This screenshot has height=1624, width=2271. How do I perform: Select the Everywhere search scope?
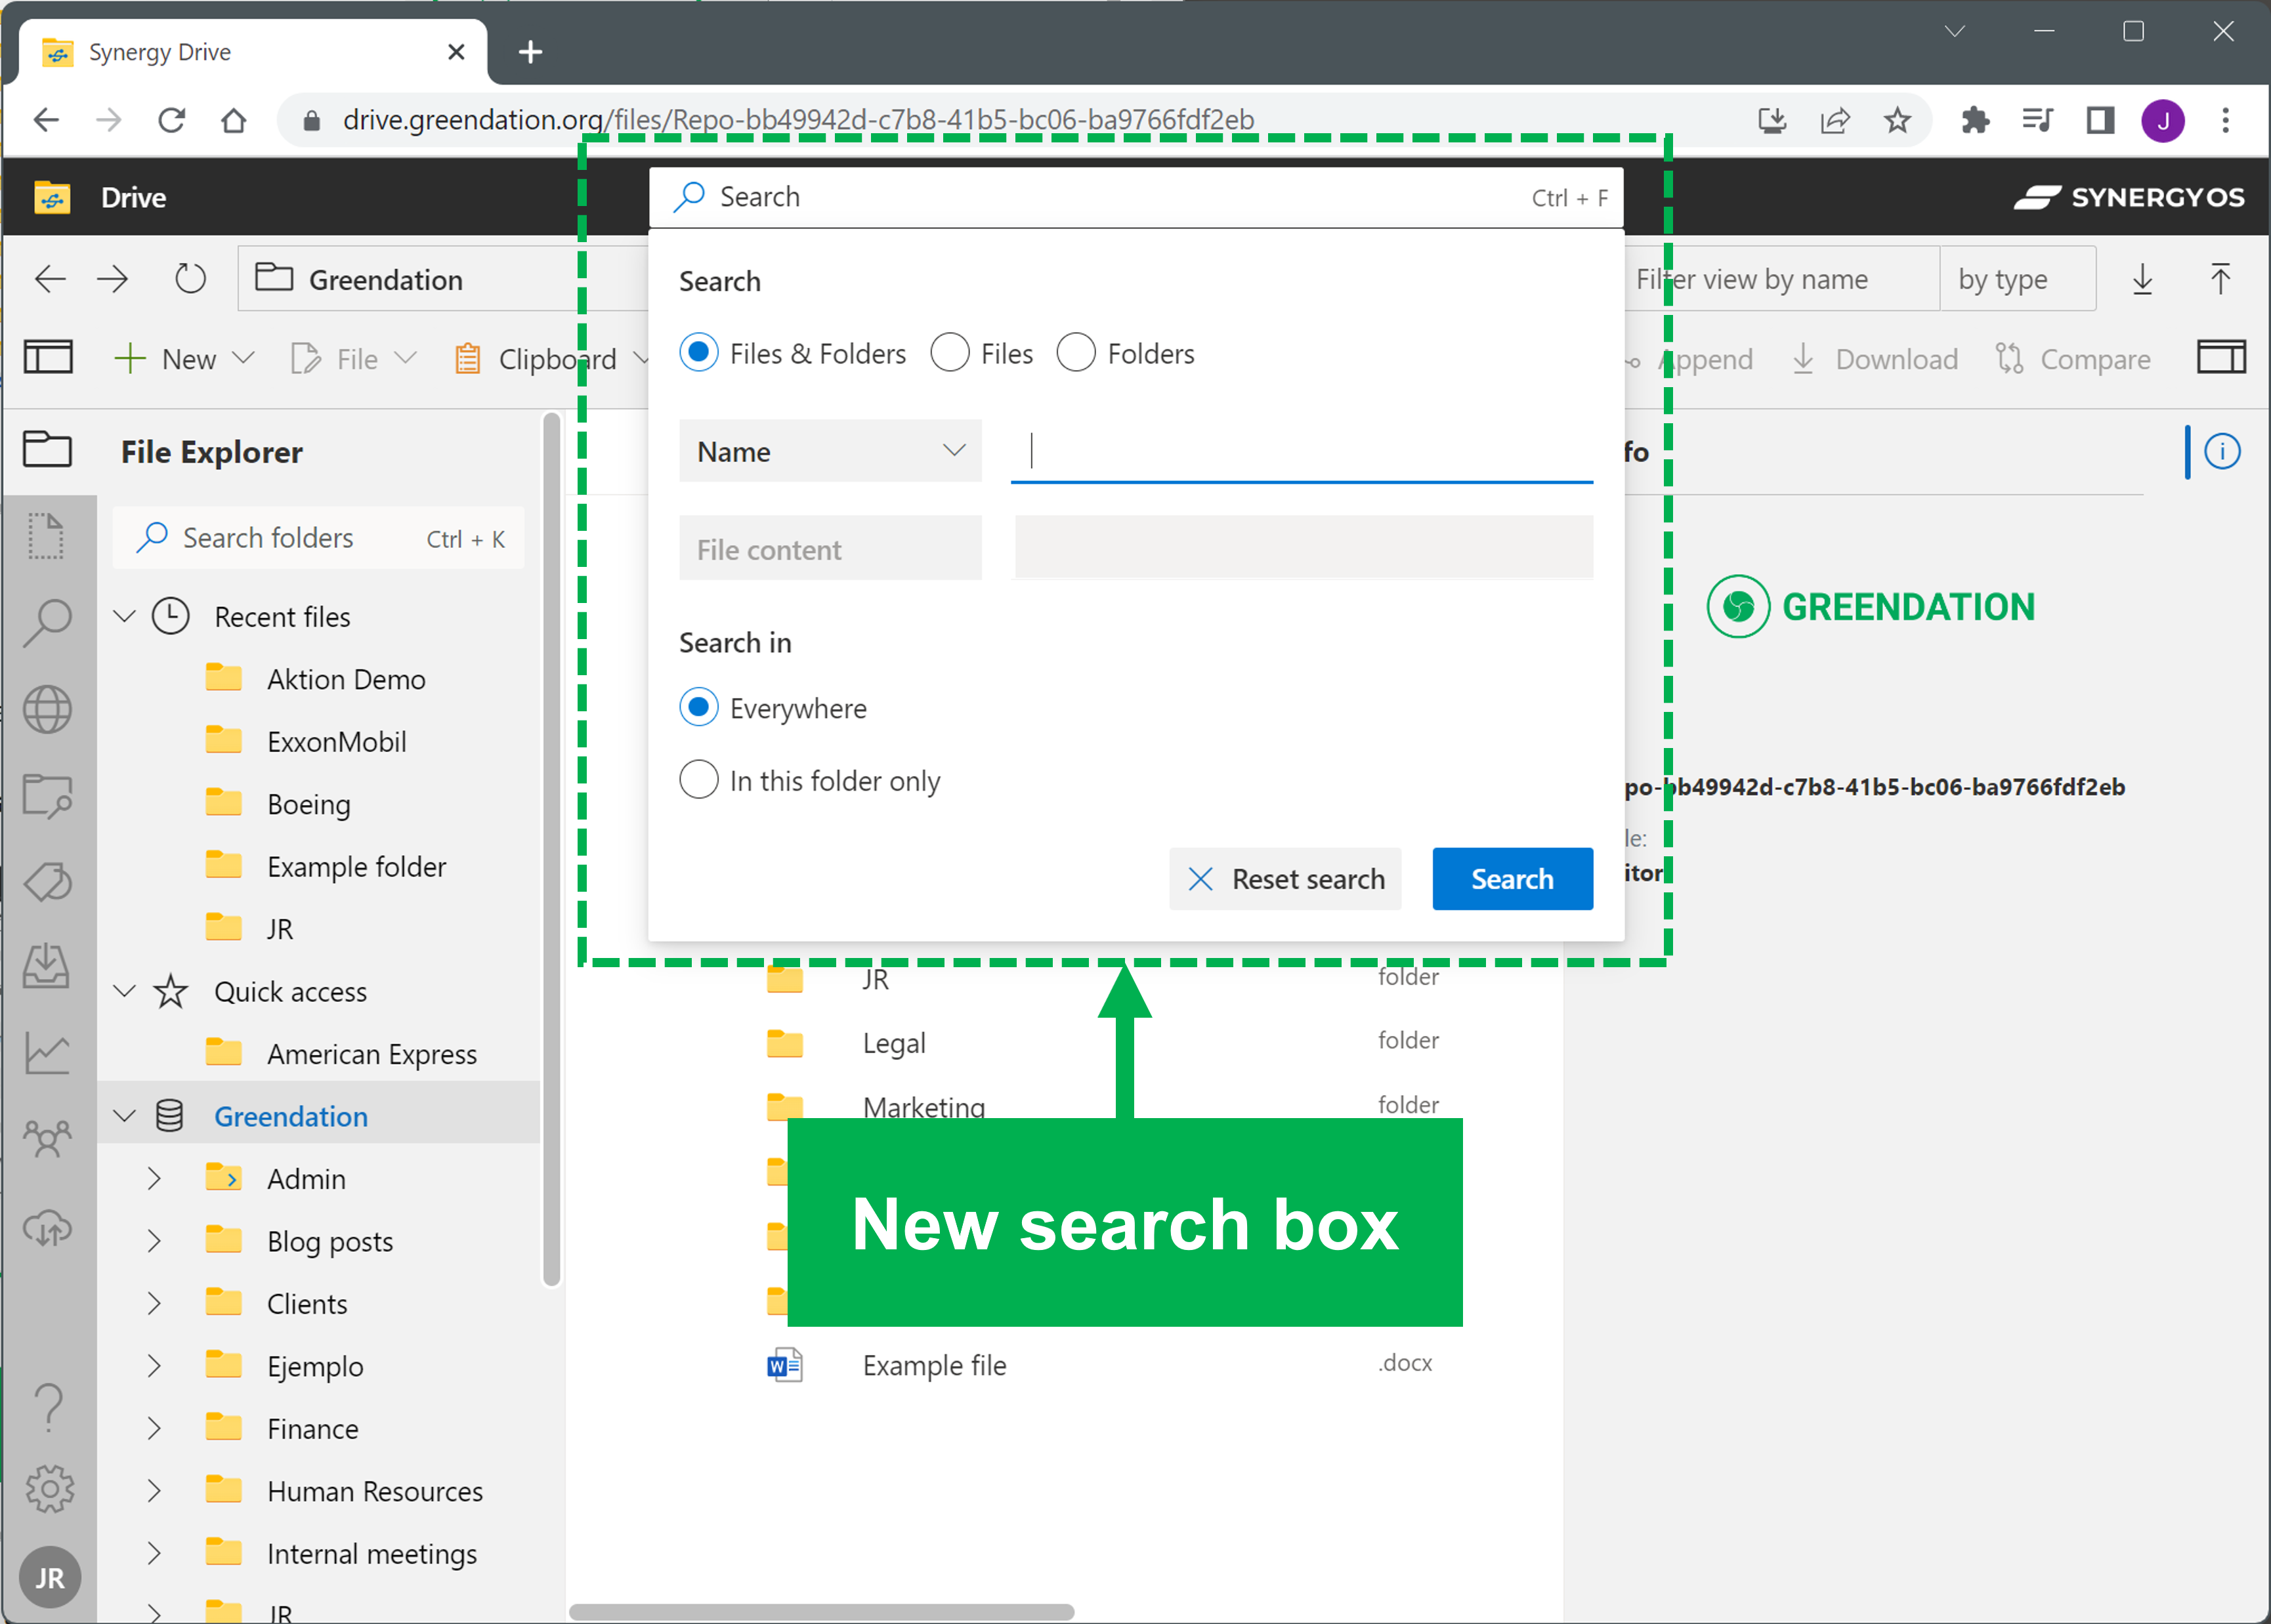coord(698,707)
